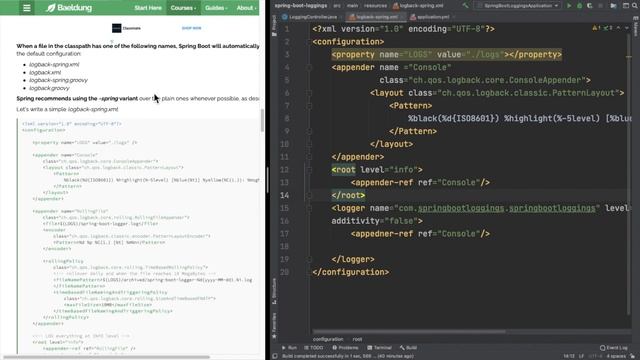Viewport: 640px width, 360px height.
Task: Expand the Courses dropdown menu
Action: click(183, 8)
